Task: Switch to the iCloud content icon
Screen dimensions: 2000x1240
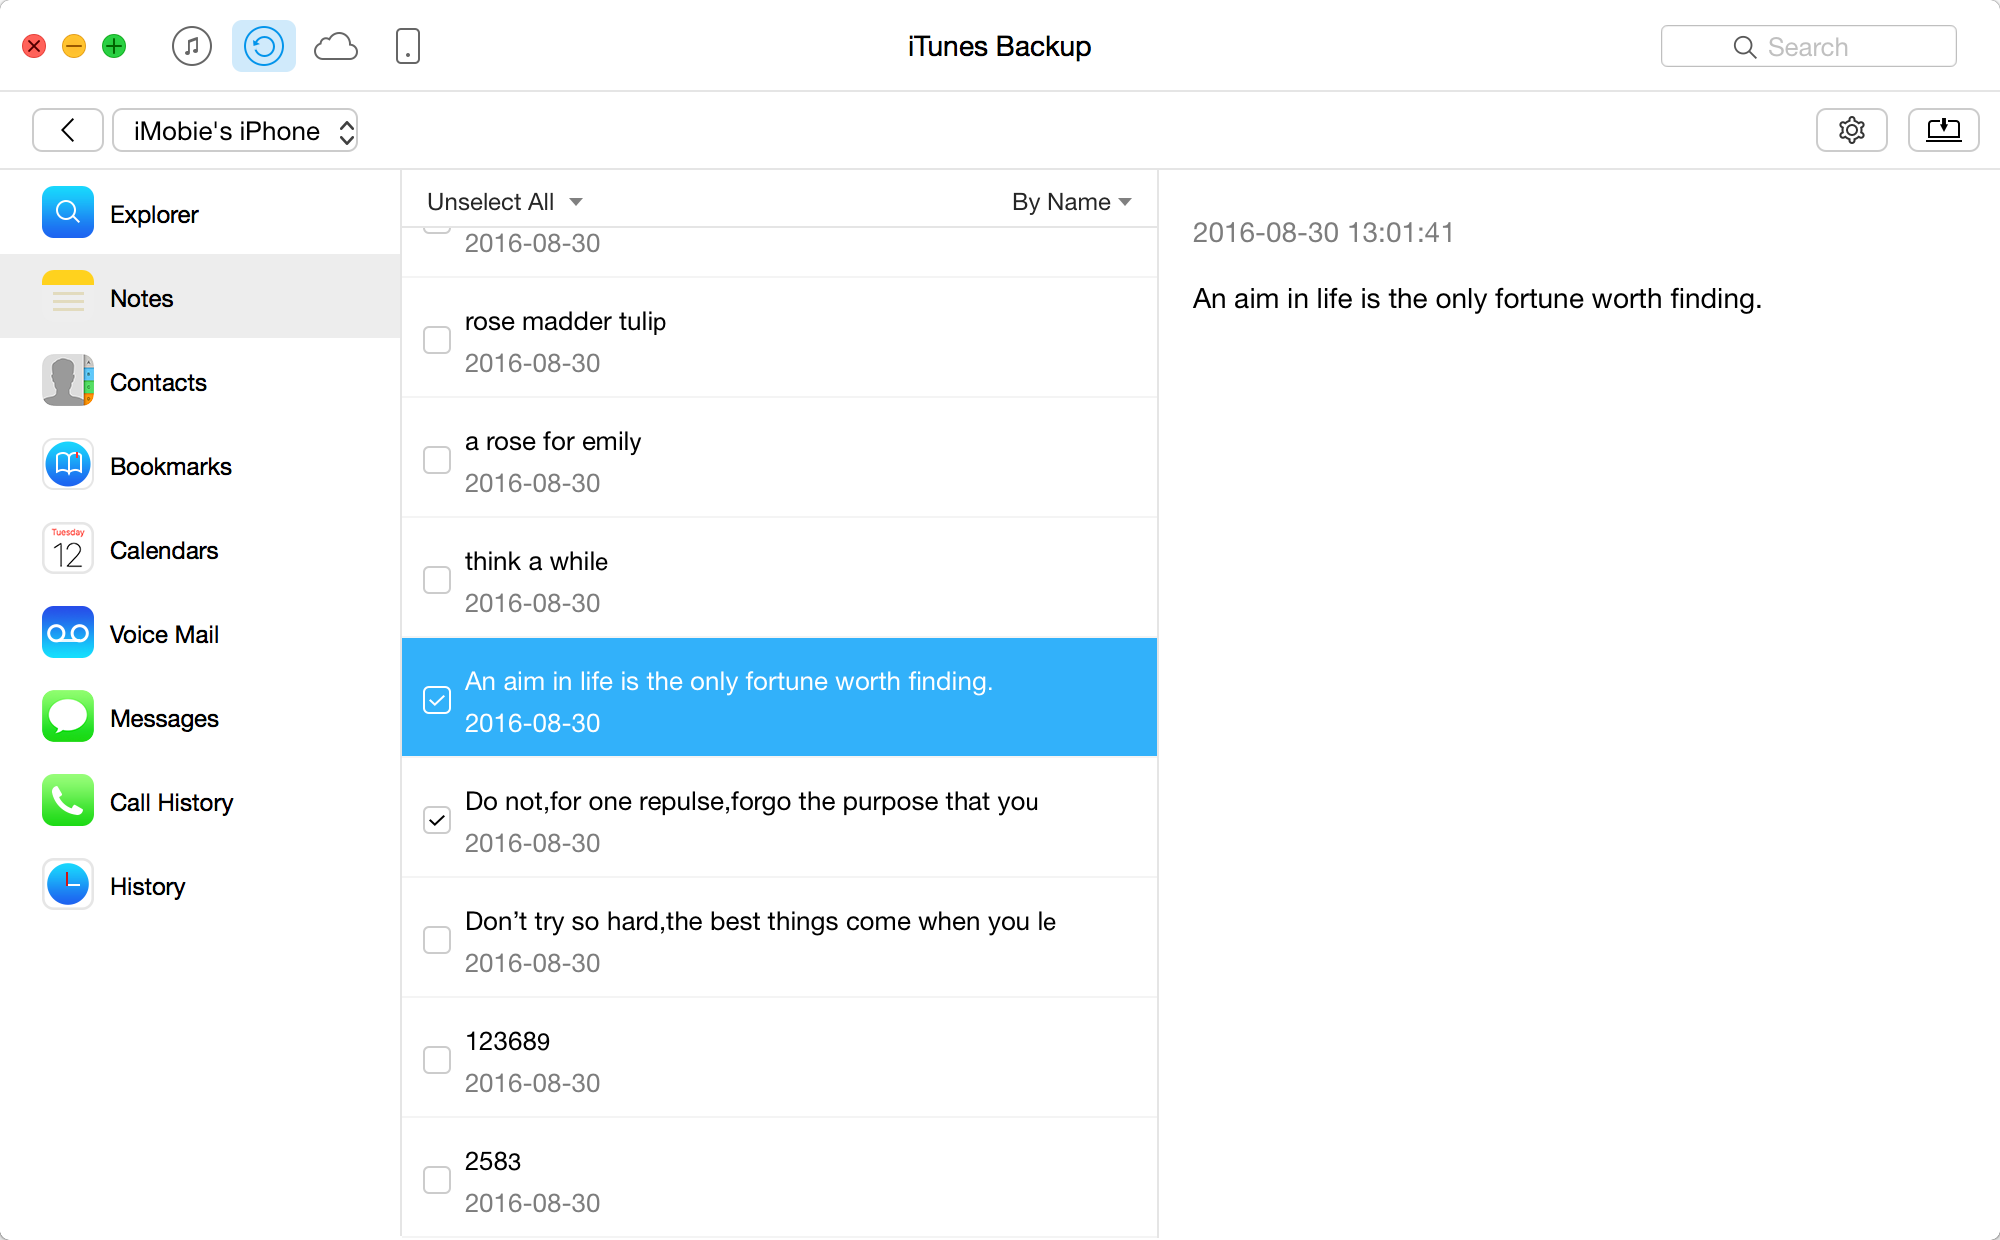Action: click(x=336, y=46)
